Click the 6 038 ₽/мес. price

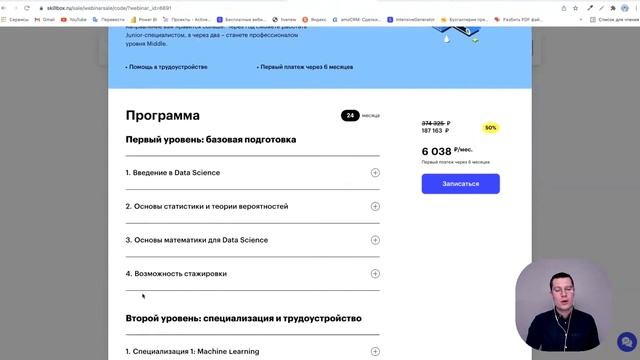[447, 151]
